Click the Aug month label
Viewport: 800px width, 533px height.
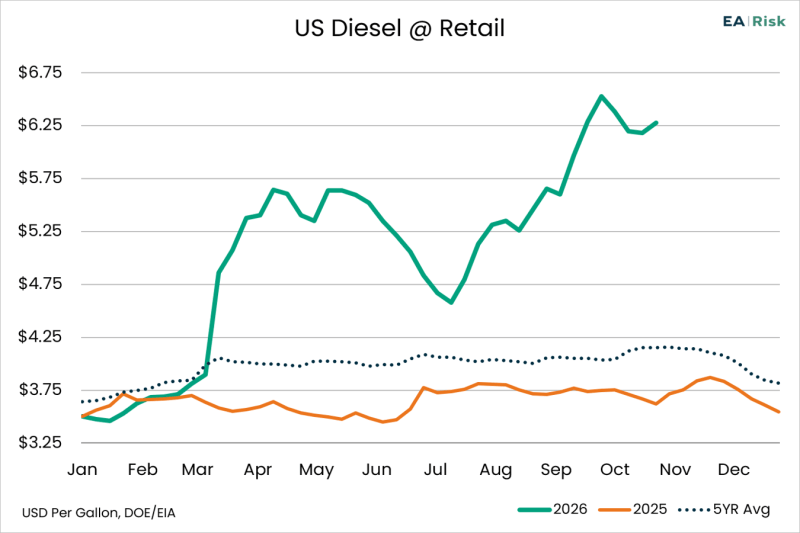coord(495,470)
